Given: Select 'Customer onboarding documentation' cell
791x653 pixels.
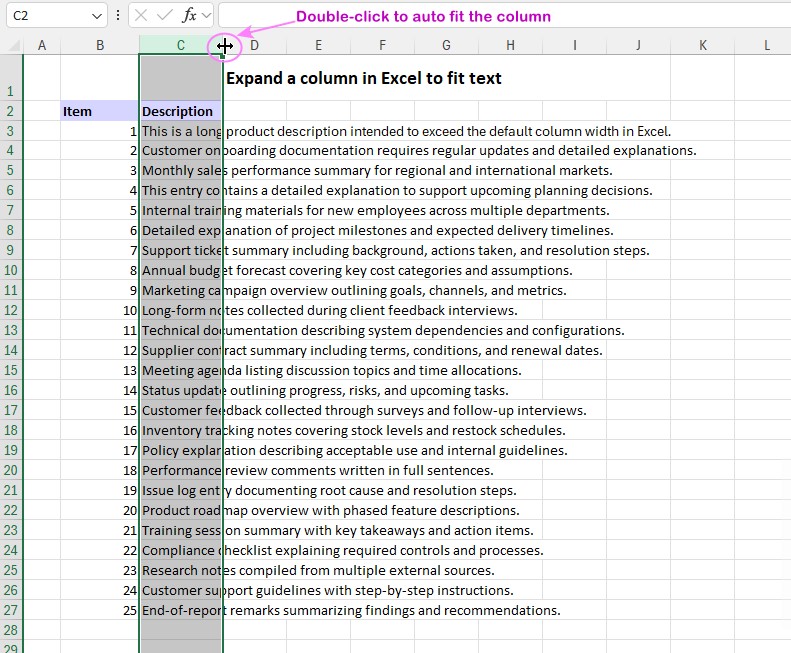Looking at the screenshot, I should click(x=181, y=150).
